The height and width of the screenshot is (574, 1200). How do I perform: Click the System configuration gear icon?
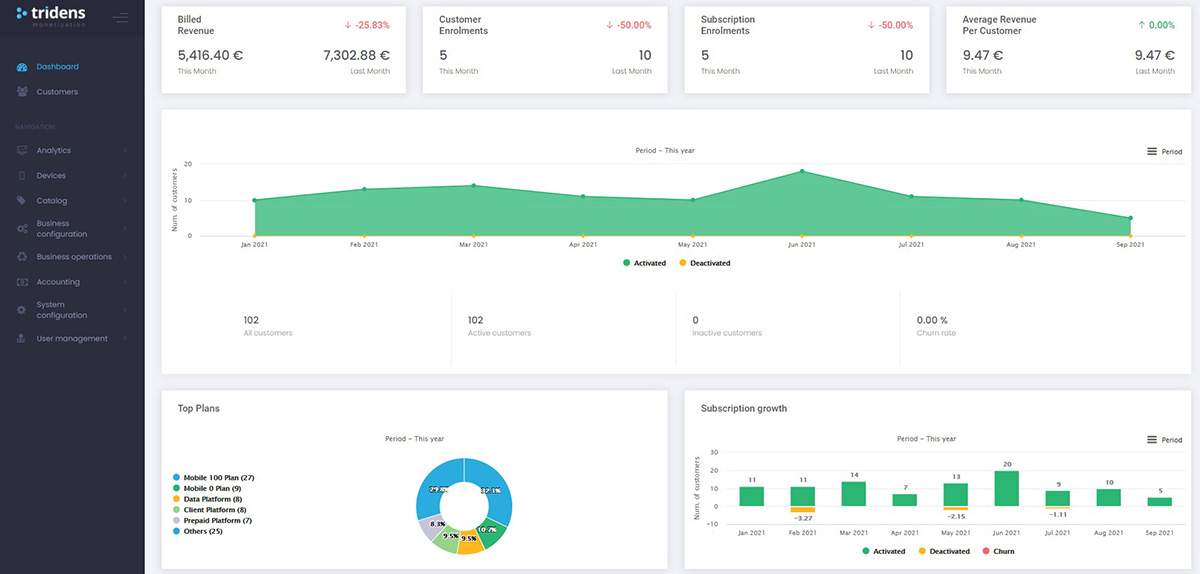(22, 310)
